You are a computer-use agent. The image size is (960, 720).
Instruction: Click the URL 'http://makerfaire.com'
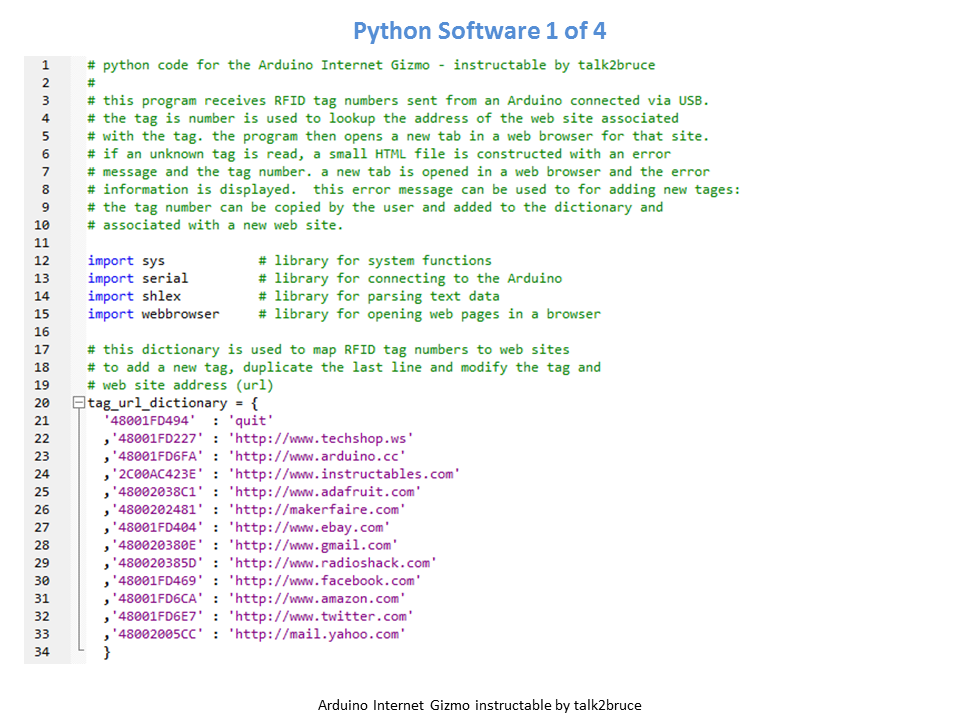tap(317, 509)
